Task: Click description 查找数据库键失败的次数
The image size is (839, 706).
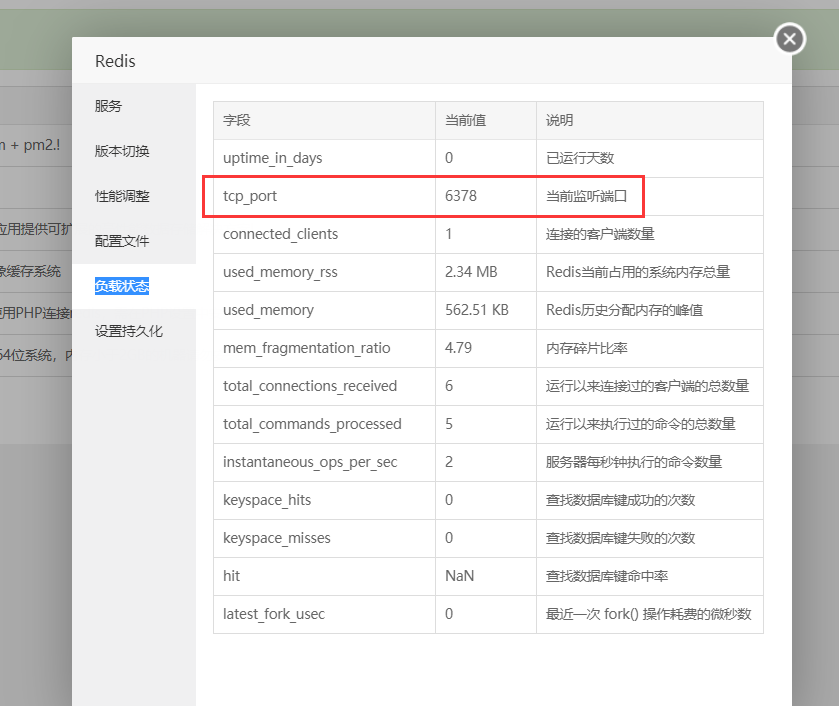Action: [620, 538]
